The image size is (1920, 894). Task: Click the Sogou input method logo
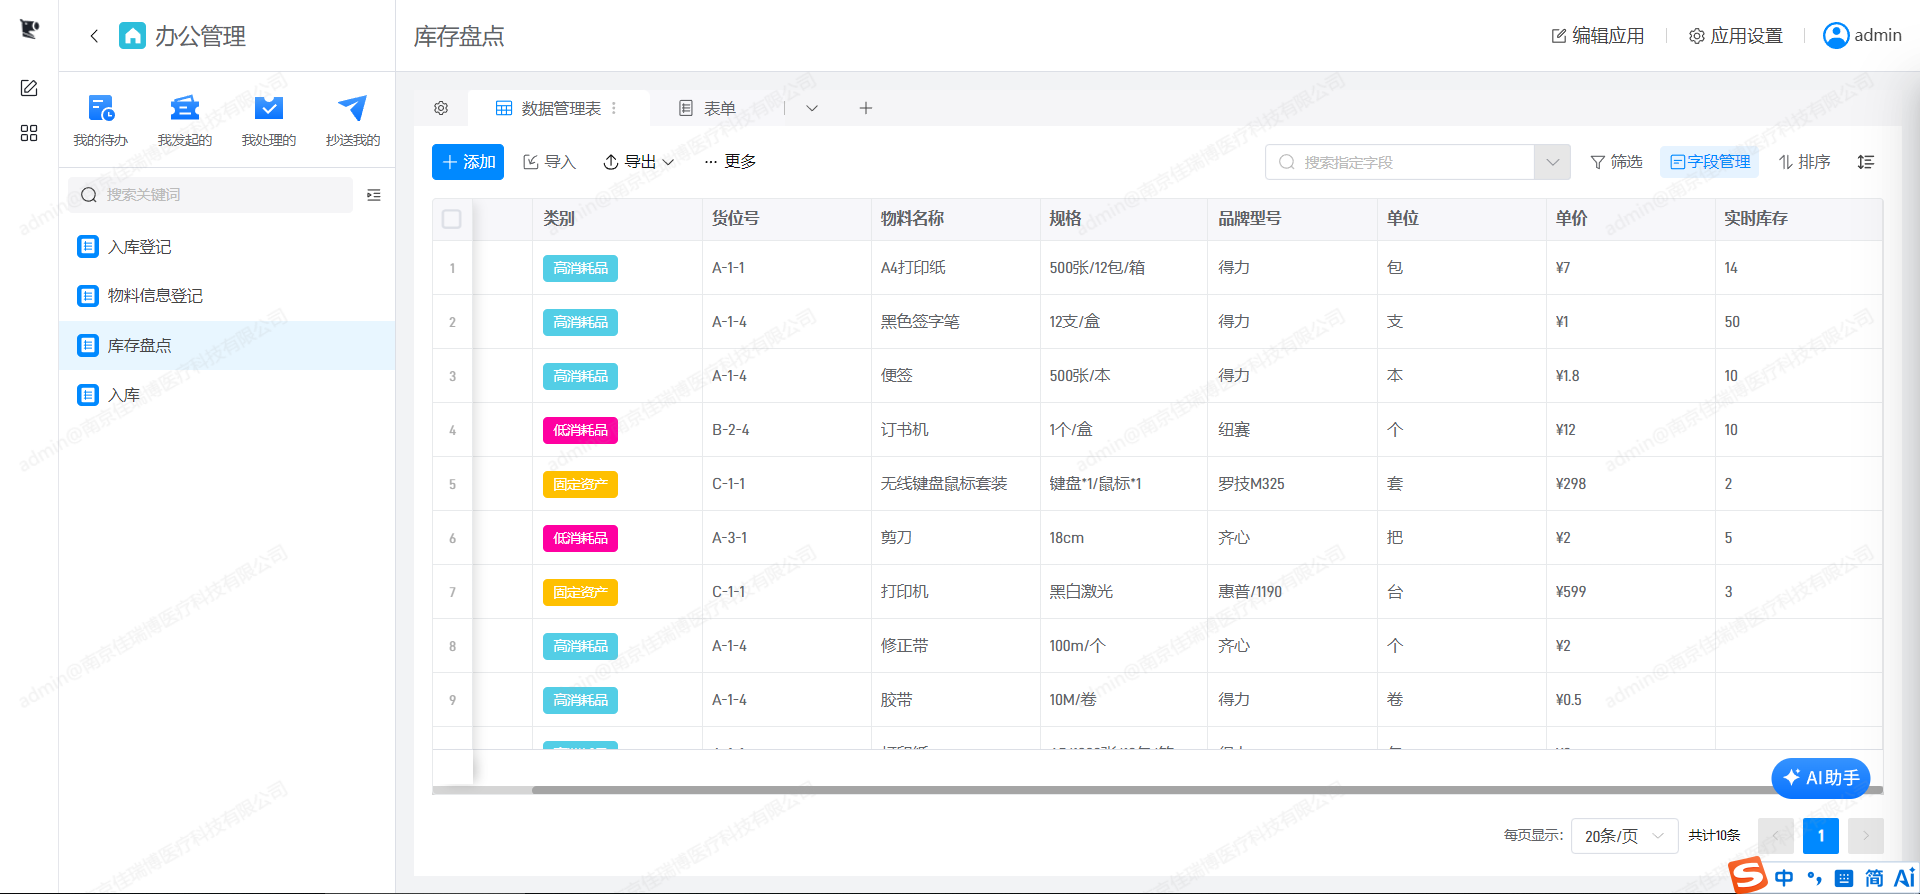1747,876
